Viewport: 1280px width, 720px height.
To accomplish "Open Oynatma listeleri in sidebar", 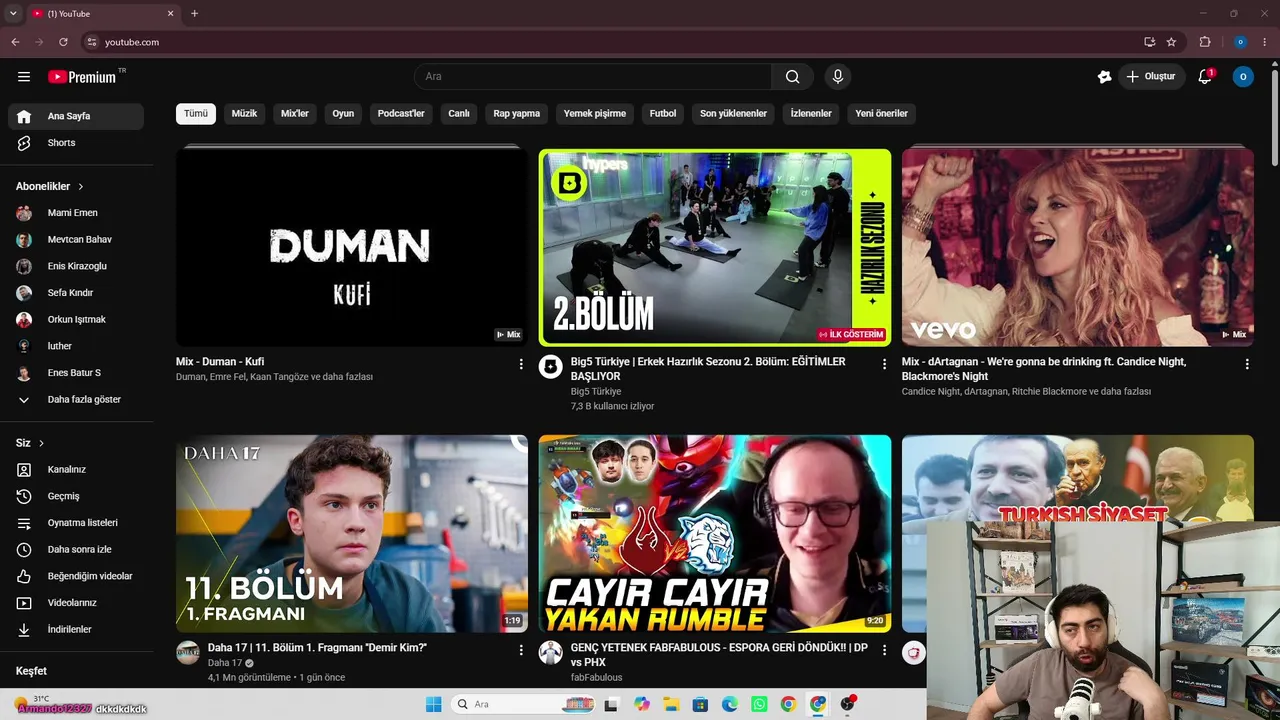I will (x=76, y=523).
